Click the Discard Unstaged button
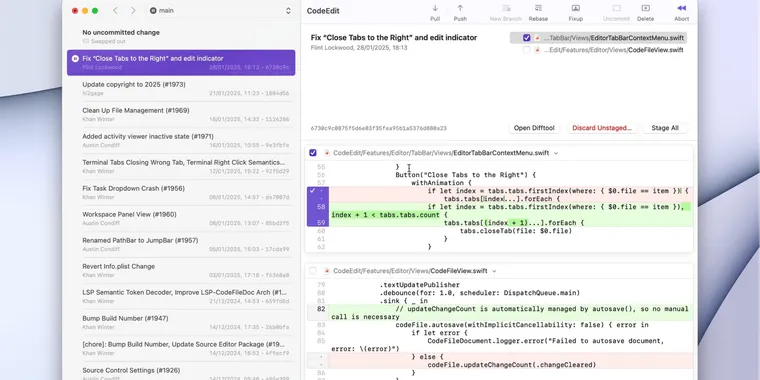The height and width of the screenshot is (380, 760). tap(602, 128)
